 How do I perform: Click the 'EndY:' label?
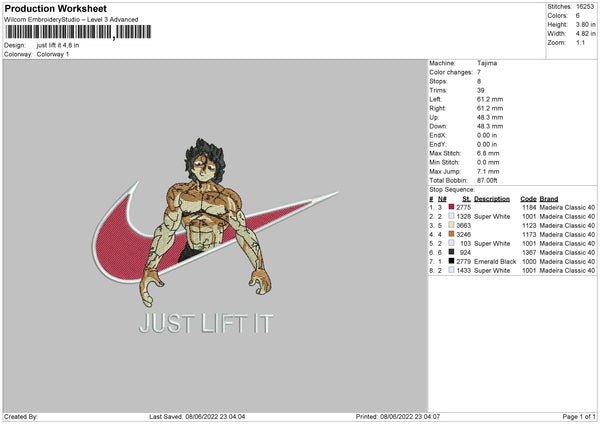(438, 144)
